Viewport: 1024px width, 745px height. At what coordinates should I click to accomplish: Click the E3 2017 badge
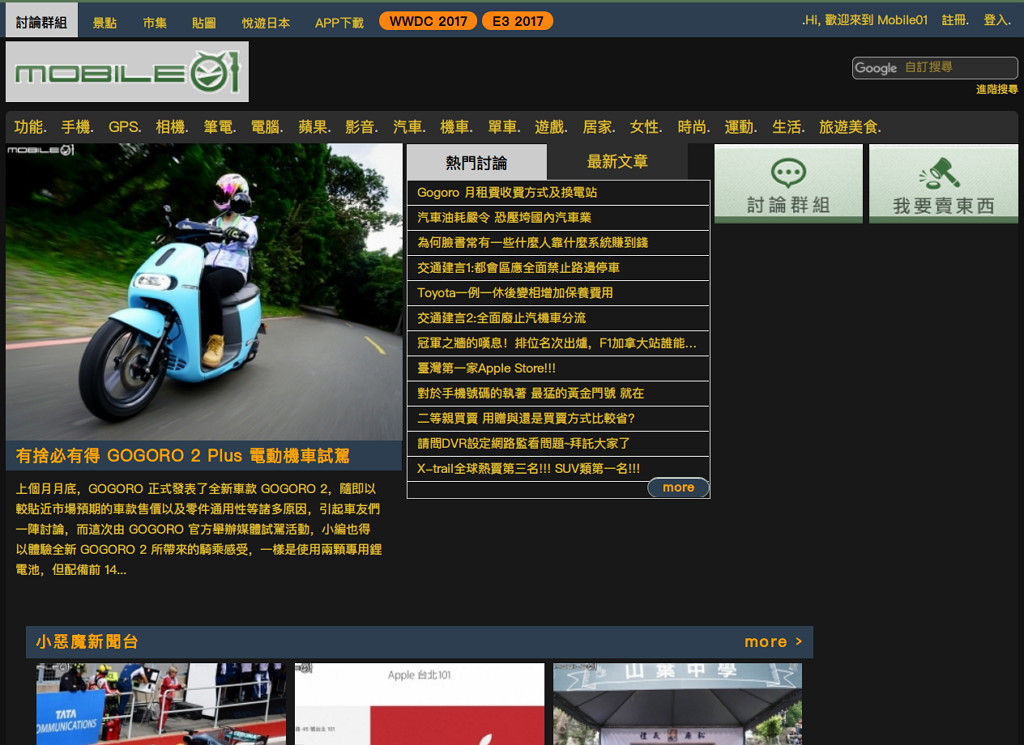pyautogui.click(x=517, y=21)
